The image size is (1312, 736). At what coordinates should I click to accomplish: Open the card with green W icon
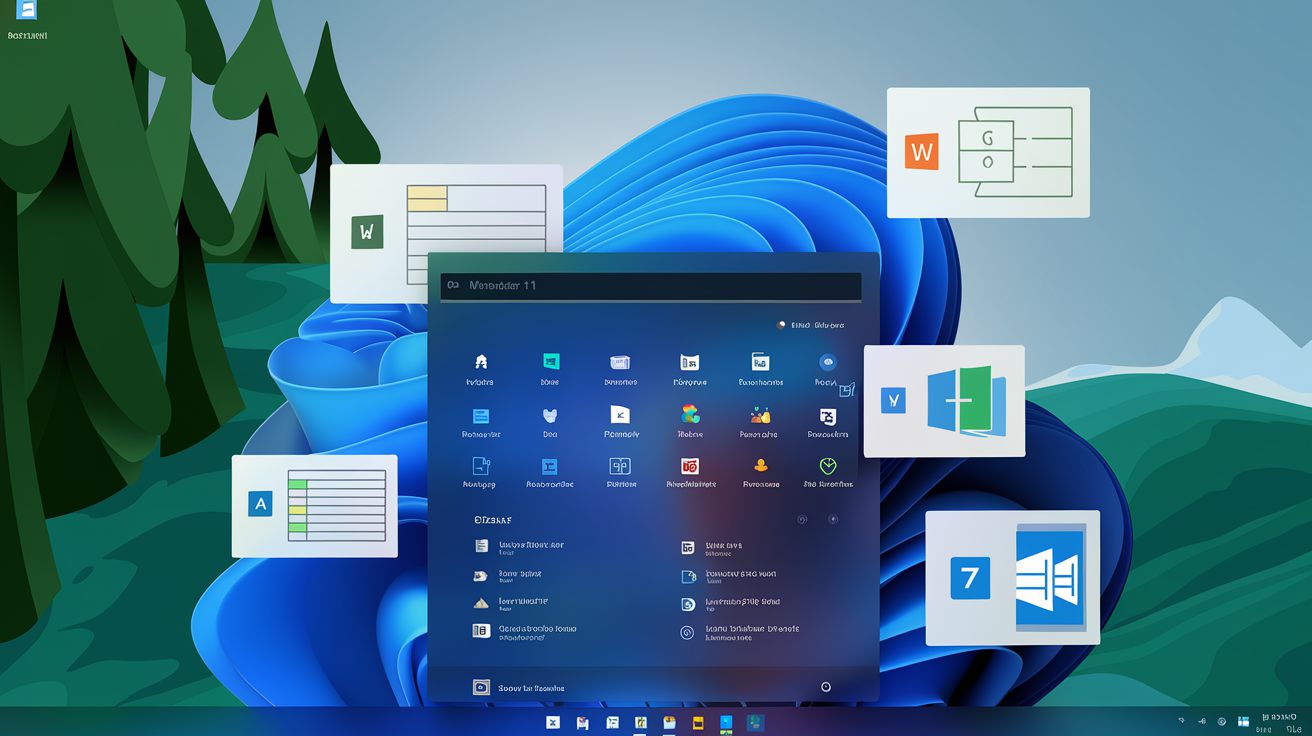(446, 234)
